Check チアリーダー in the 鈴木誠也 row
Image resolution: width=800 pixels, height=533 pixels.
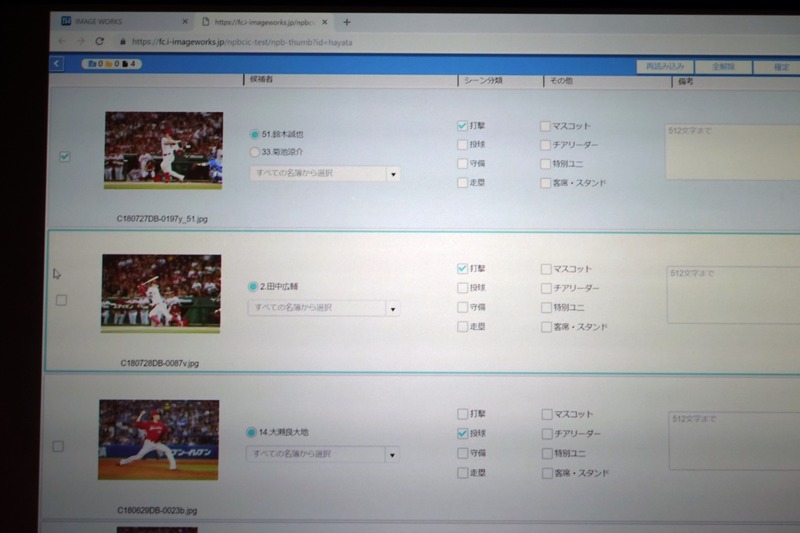click(545, 145)
